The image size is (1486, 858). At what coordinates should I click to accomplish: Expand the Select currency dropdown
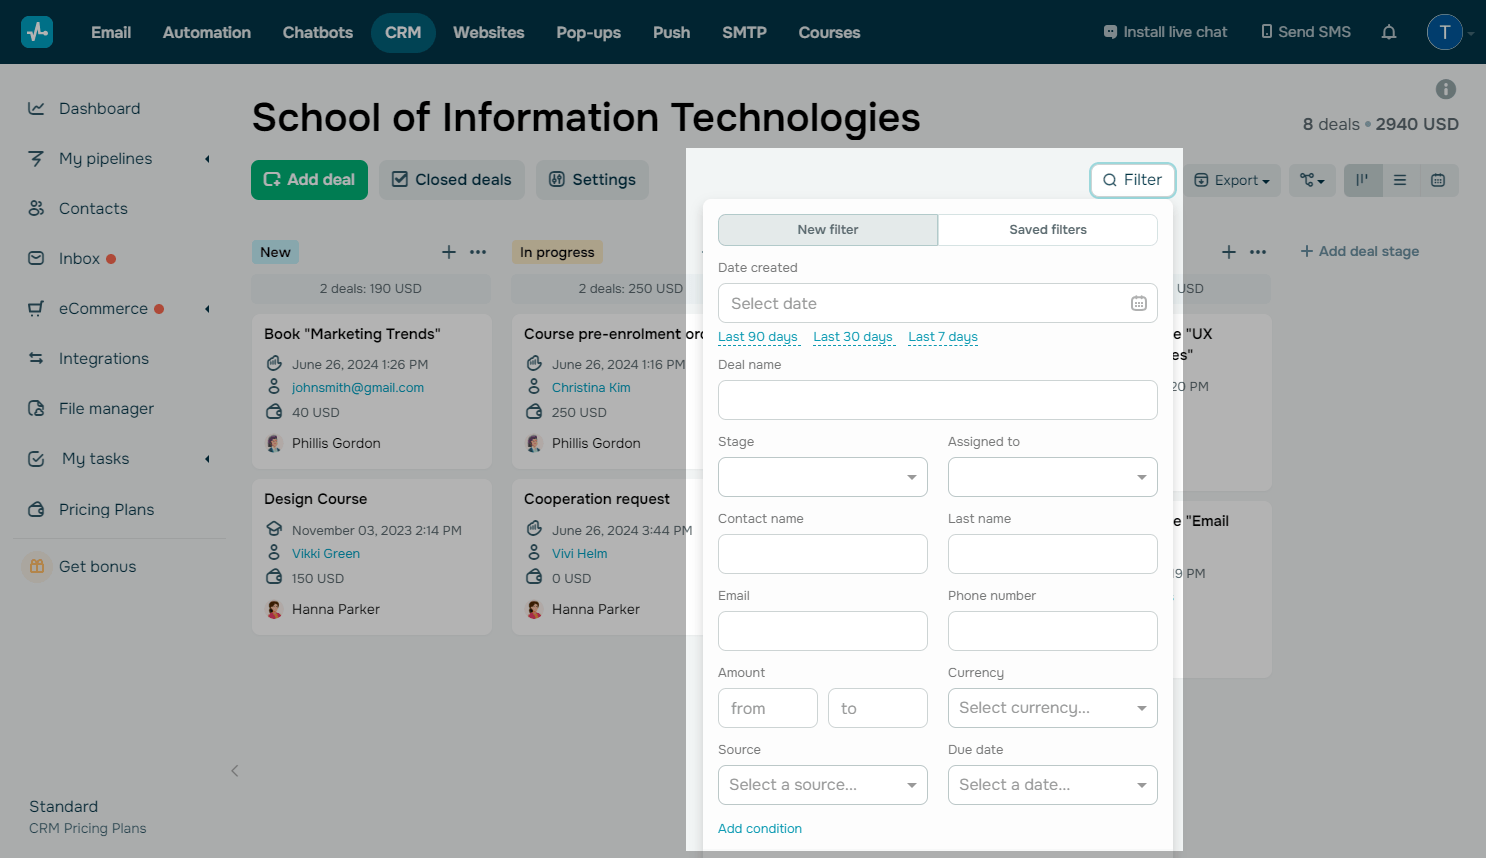pyautogui.click(x=1052, y=708)
